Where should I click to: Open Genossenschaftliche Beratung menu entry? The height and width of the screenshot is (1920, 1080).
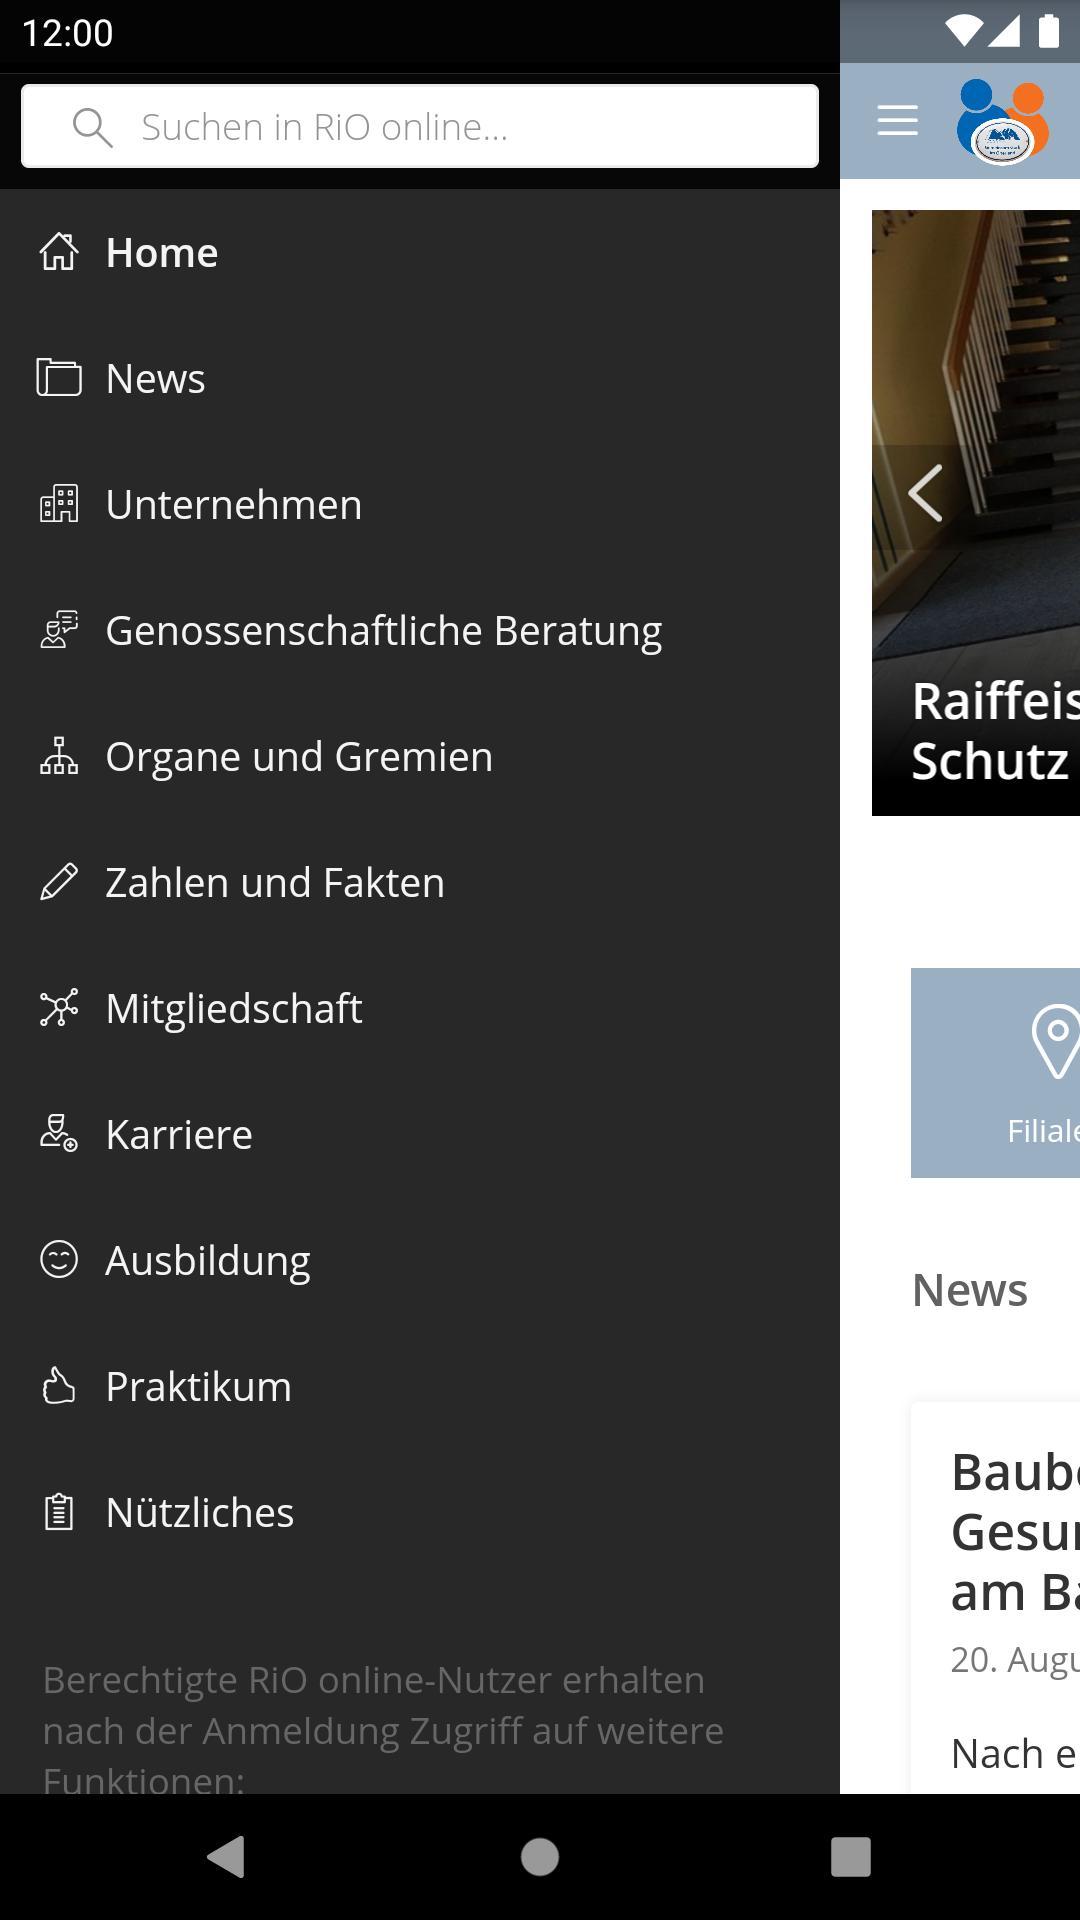click(383, 631)
